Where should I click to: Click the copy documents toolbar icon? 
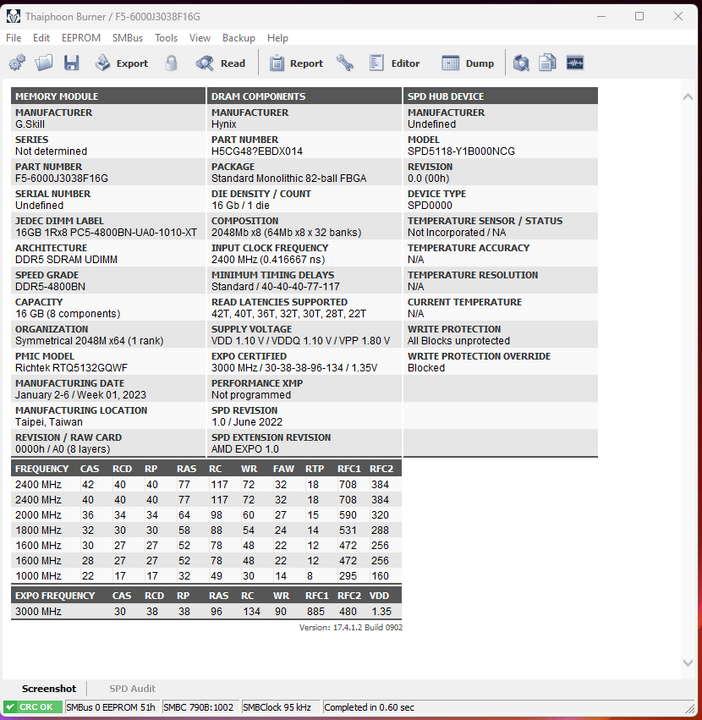point(547,63)
